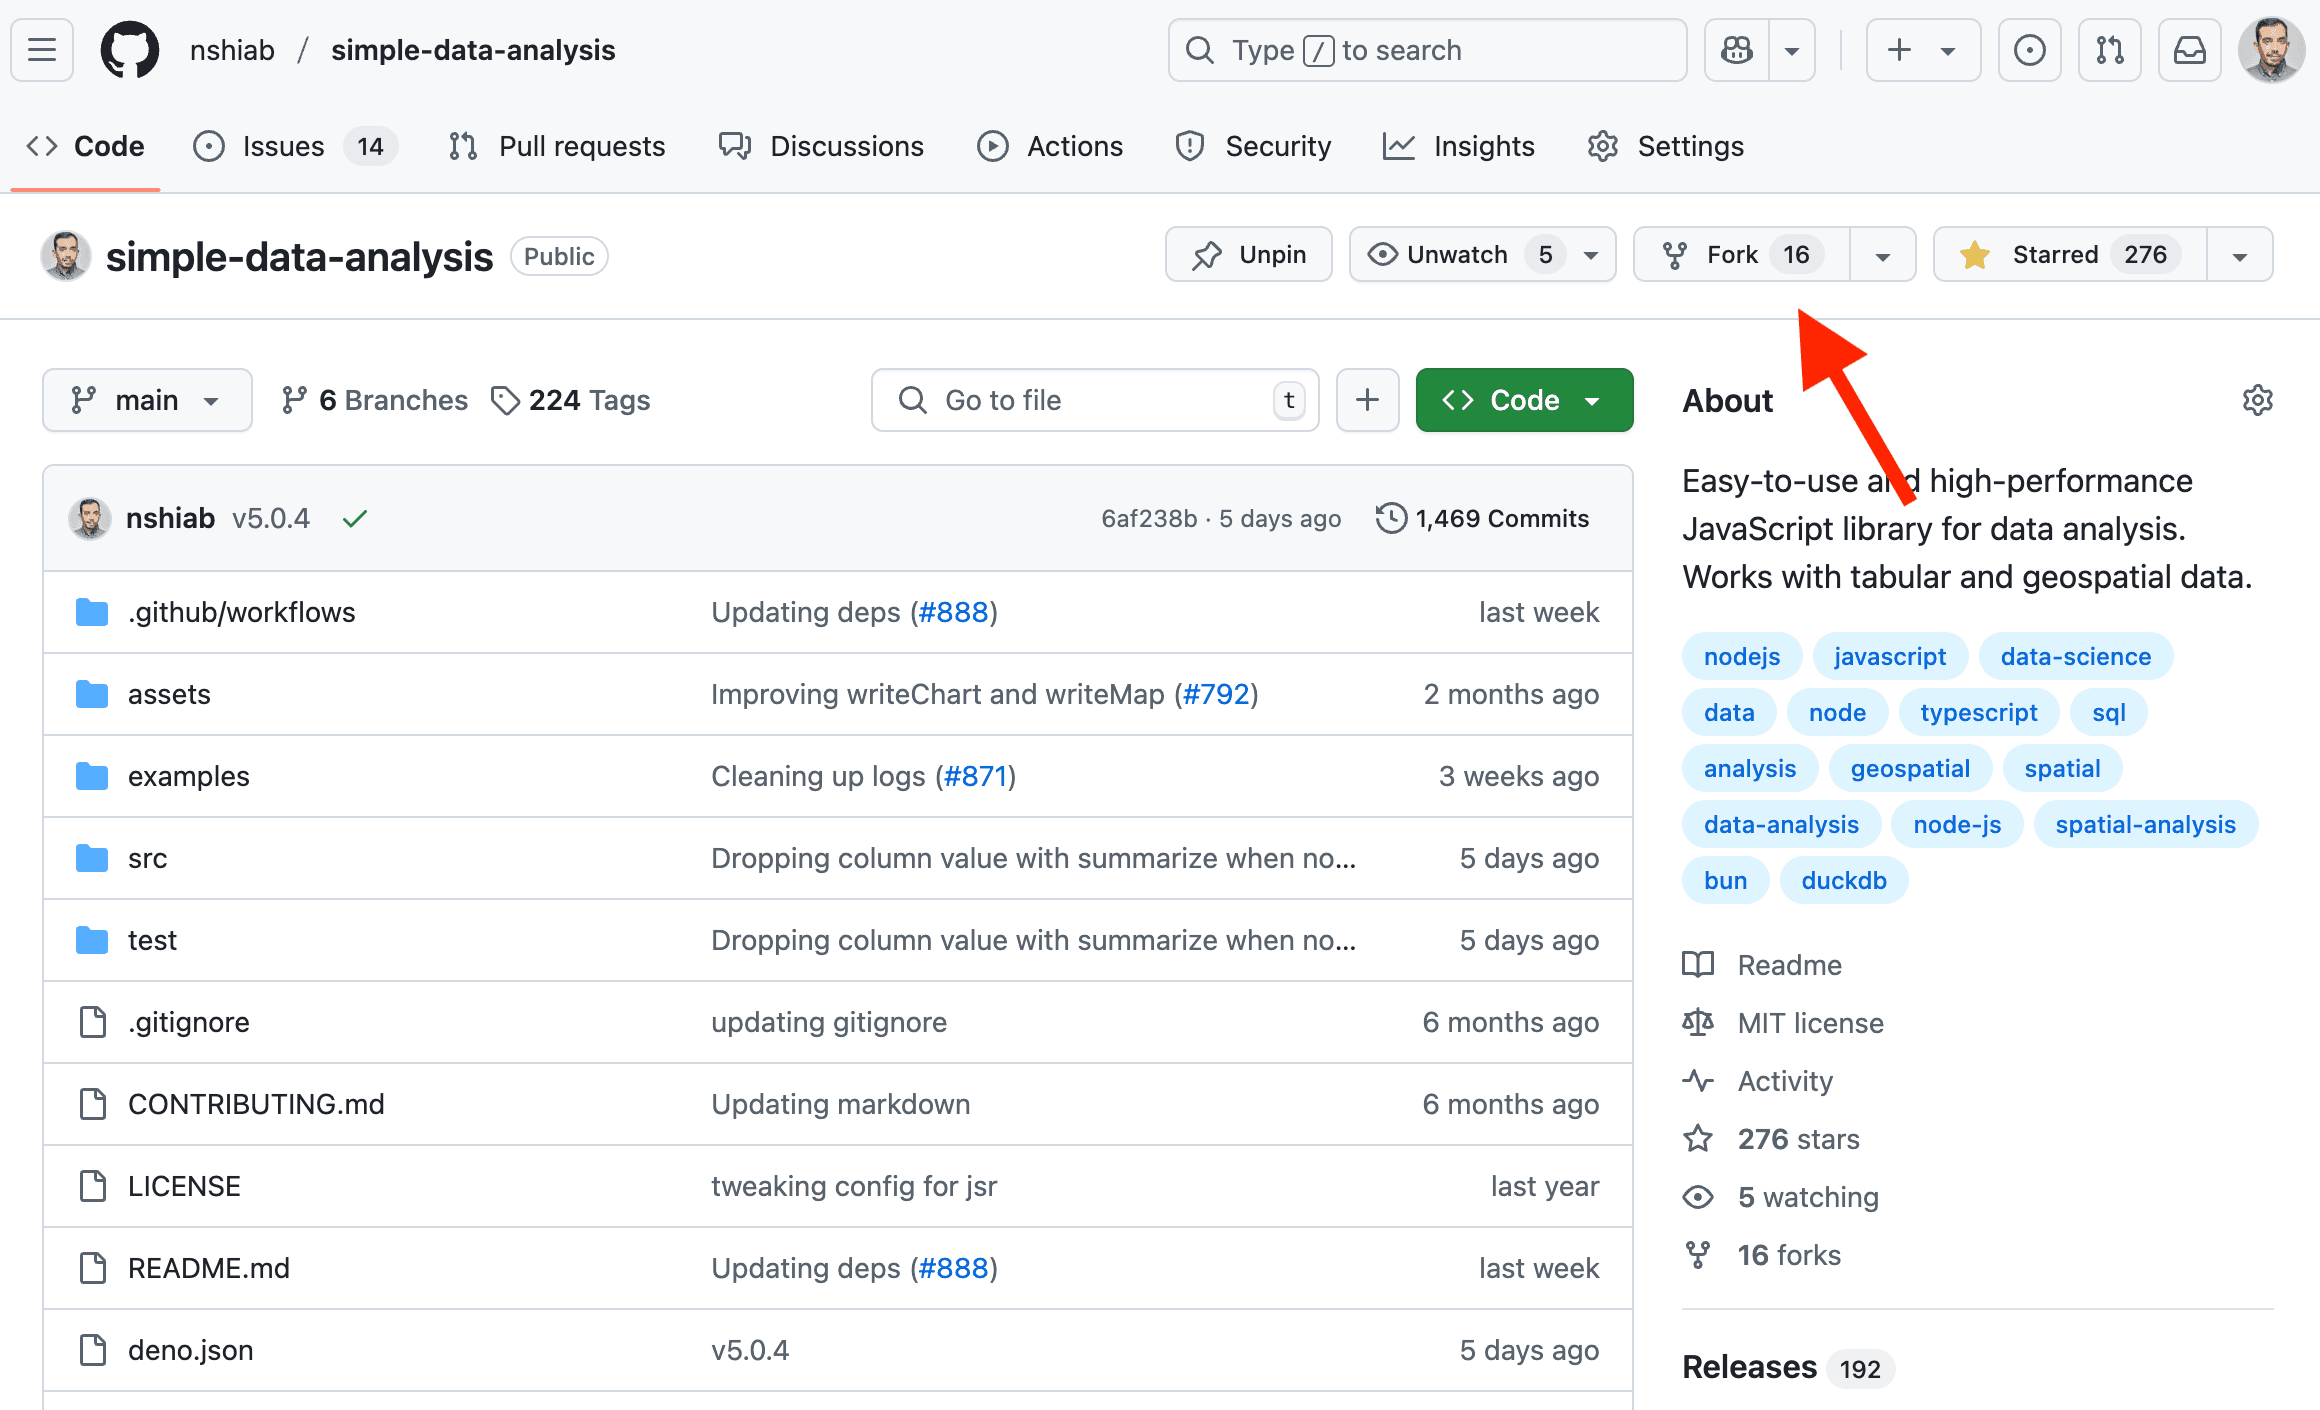Open the examples folder
Image resolution: width=2320 pixels, height=1410 pixels.
188,776
